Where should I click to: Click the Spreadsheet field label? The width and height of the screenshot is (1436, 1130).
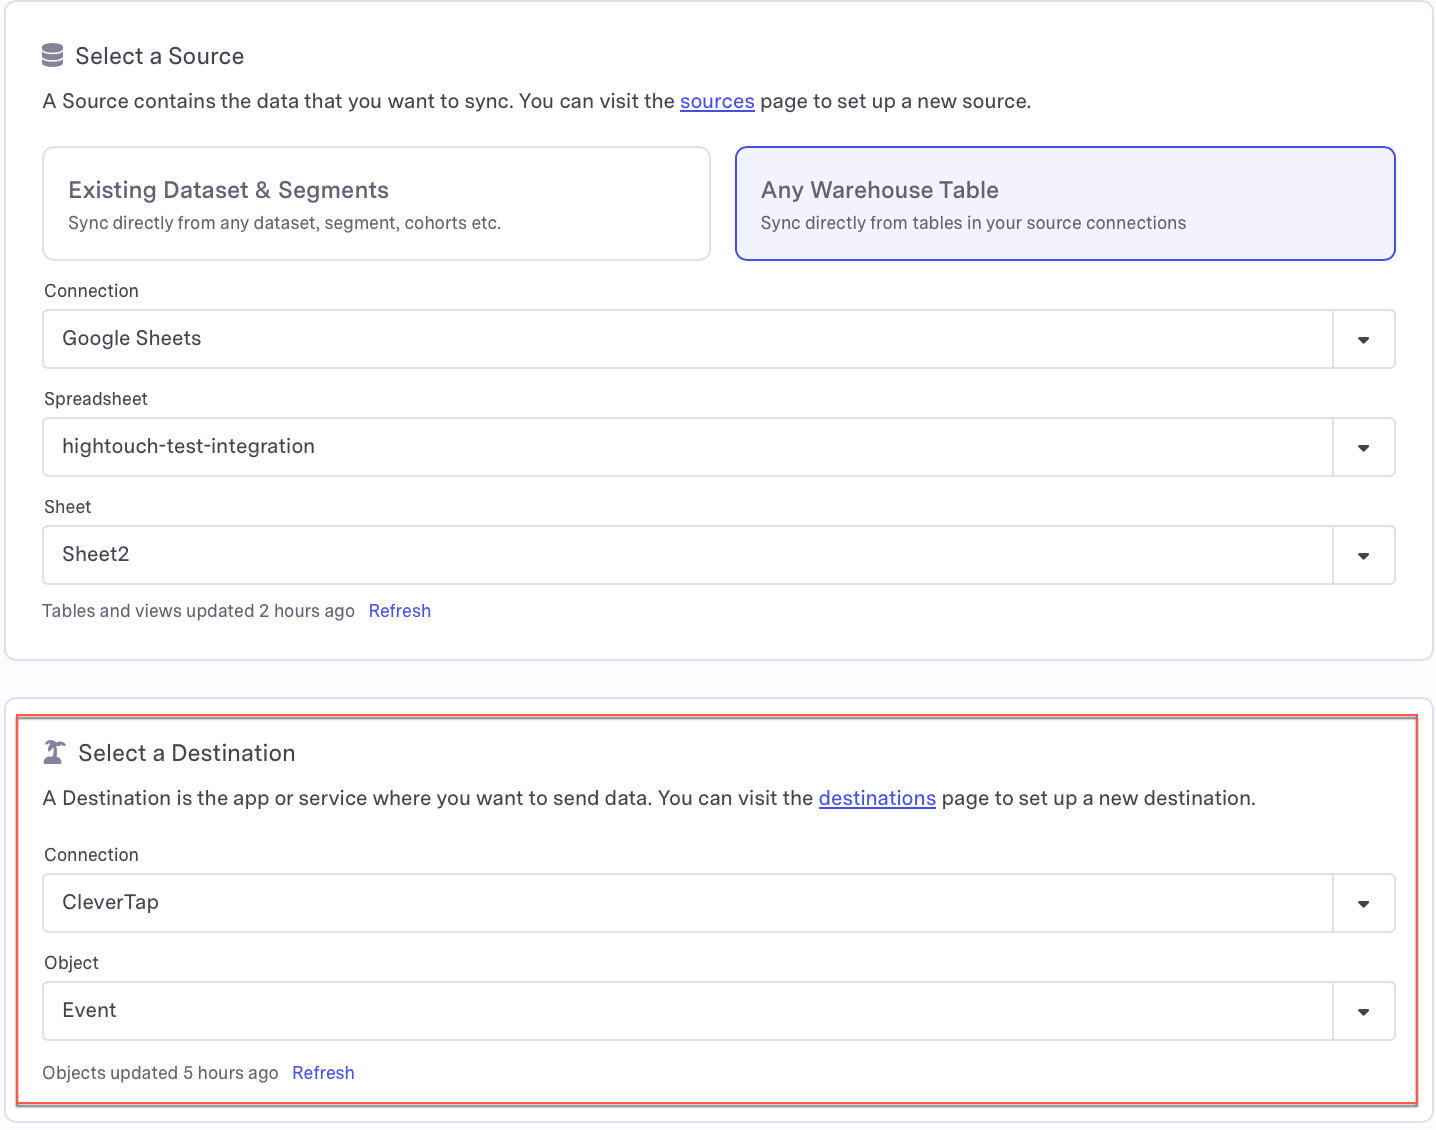tap(96, 399)
